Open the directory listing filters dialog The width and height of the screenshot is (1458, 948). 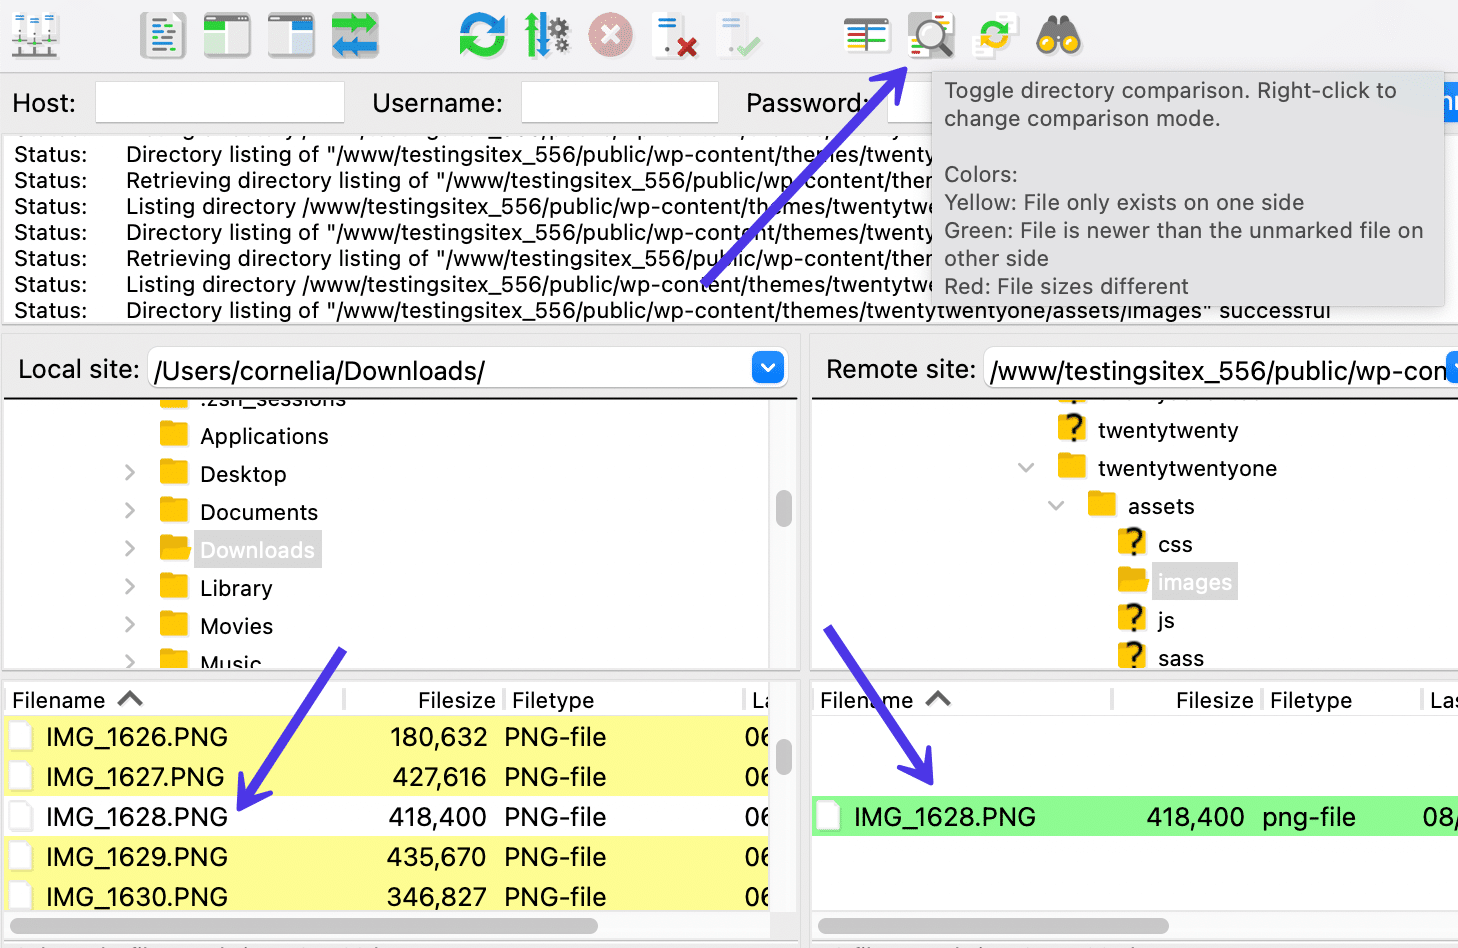point(866,36)
